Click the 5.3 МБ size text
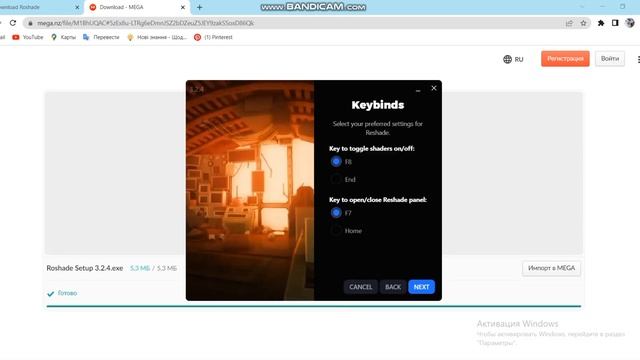 pos(140,268)
